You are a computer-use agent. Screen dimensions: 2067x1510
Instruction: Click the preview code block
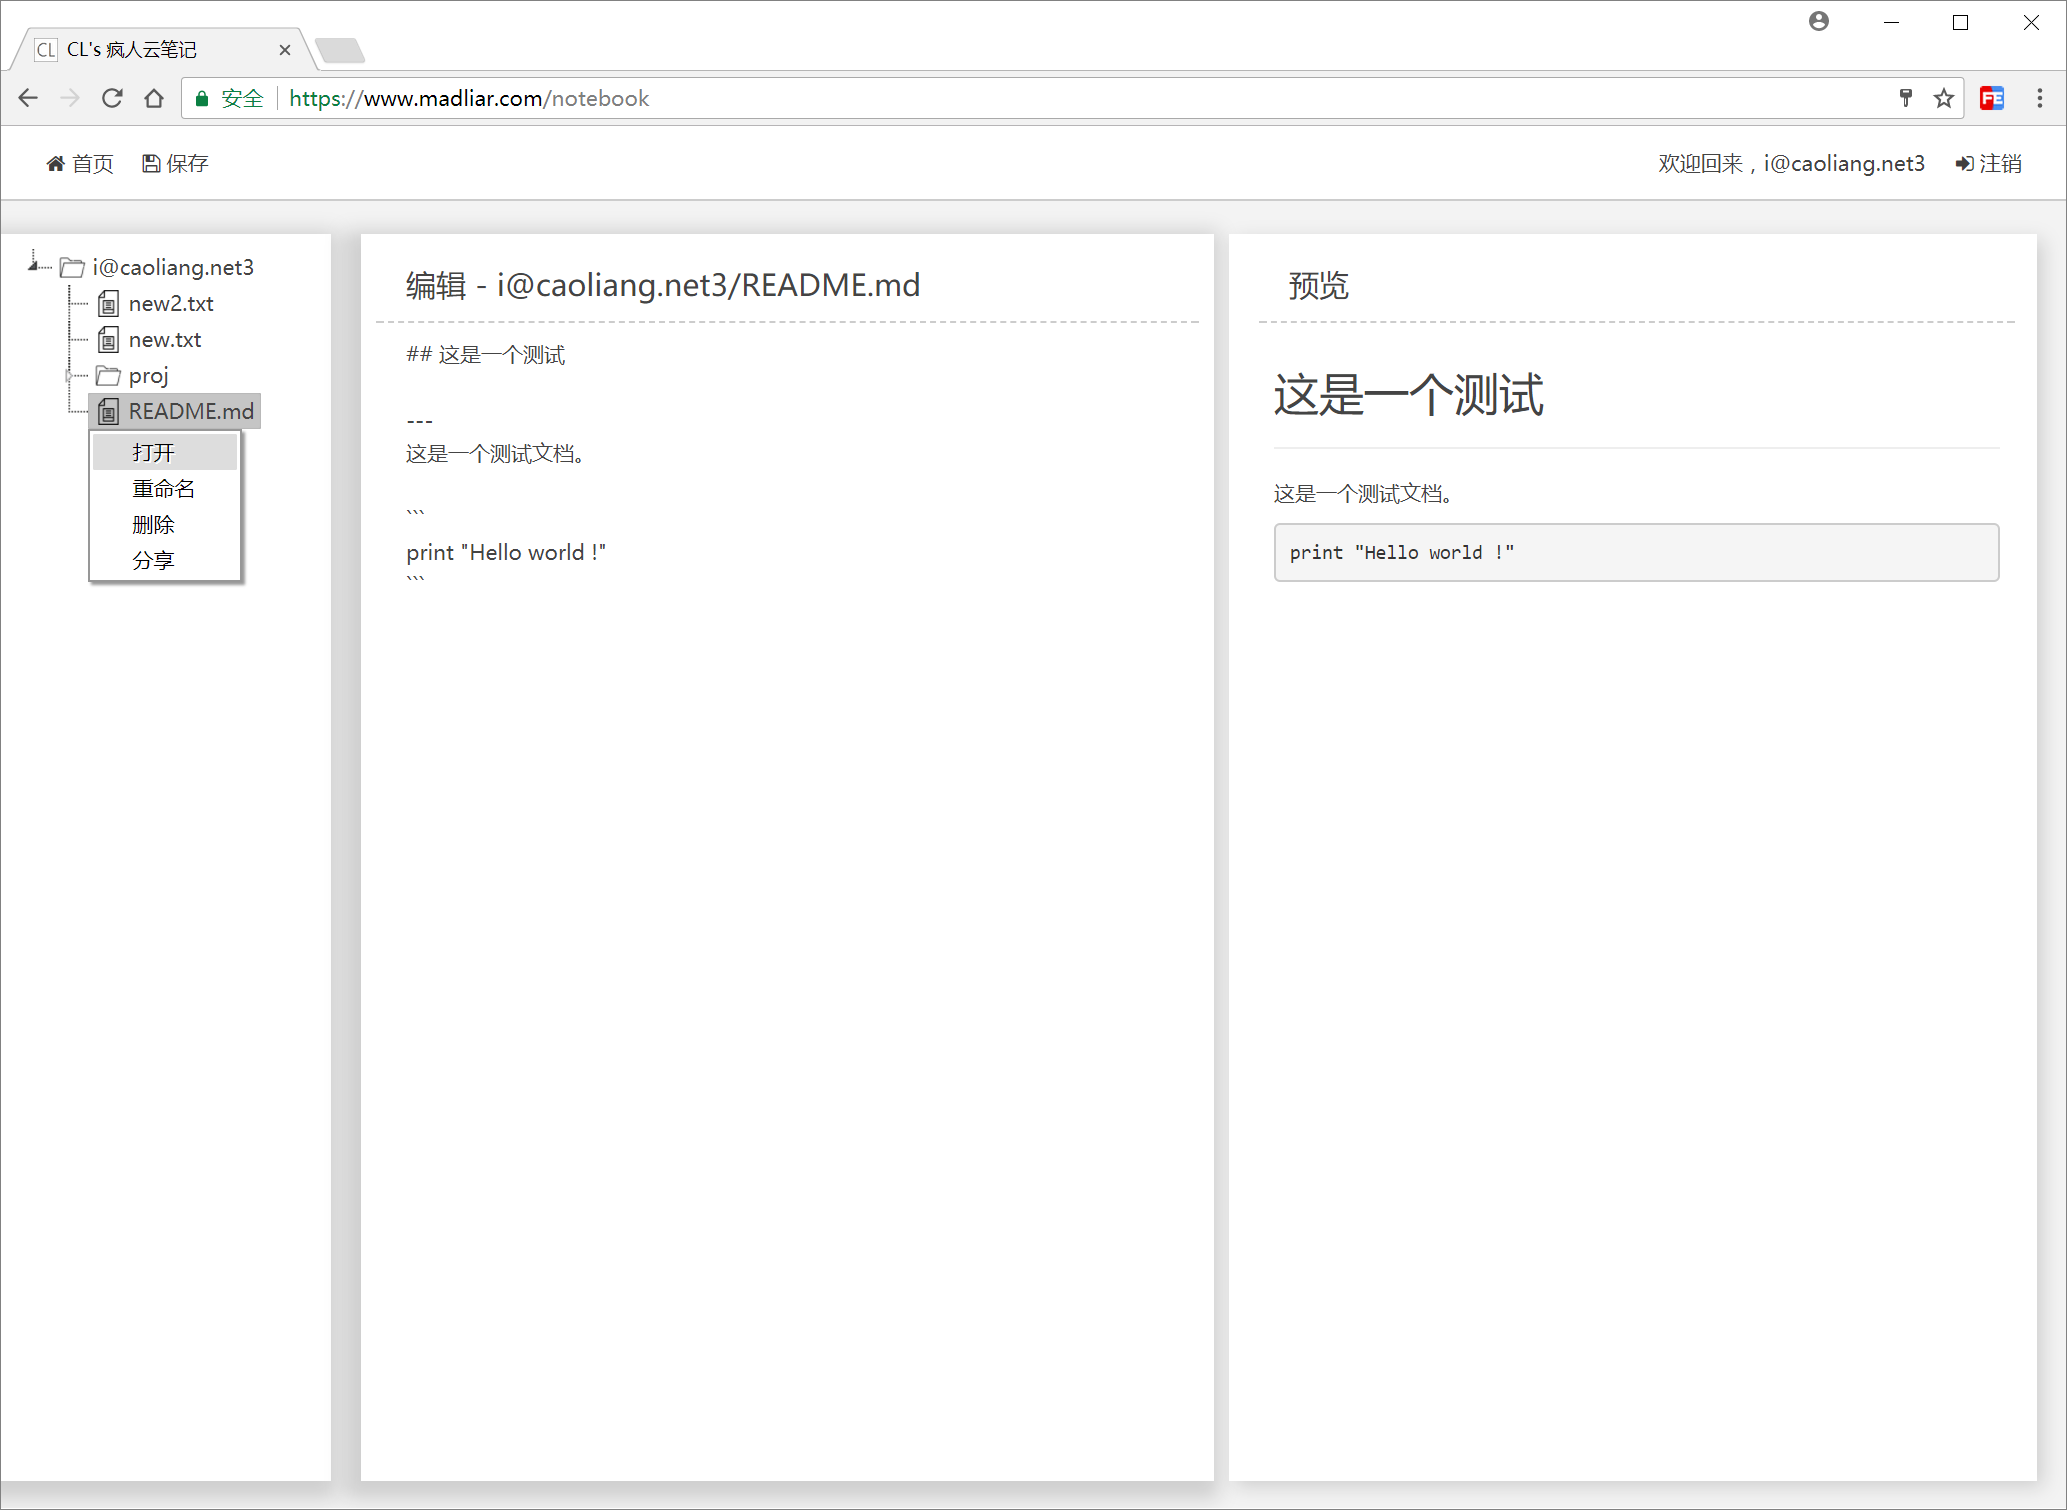coord(1636,553)
